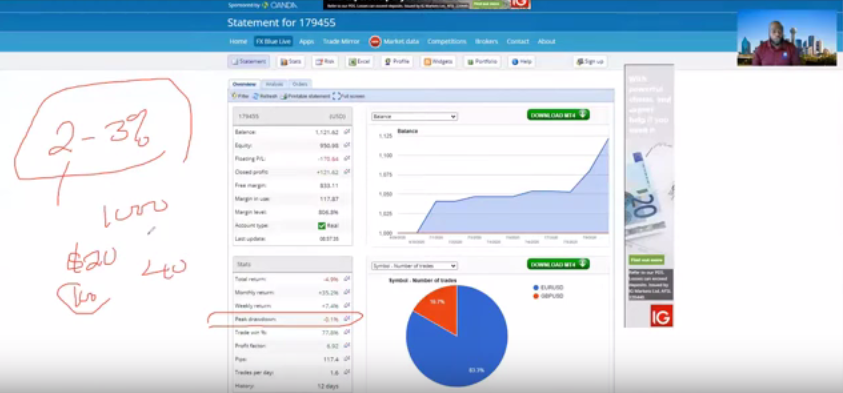Switch to the Analysis tab

click(274, 84)
